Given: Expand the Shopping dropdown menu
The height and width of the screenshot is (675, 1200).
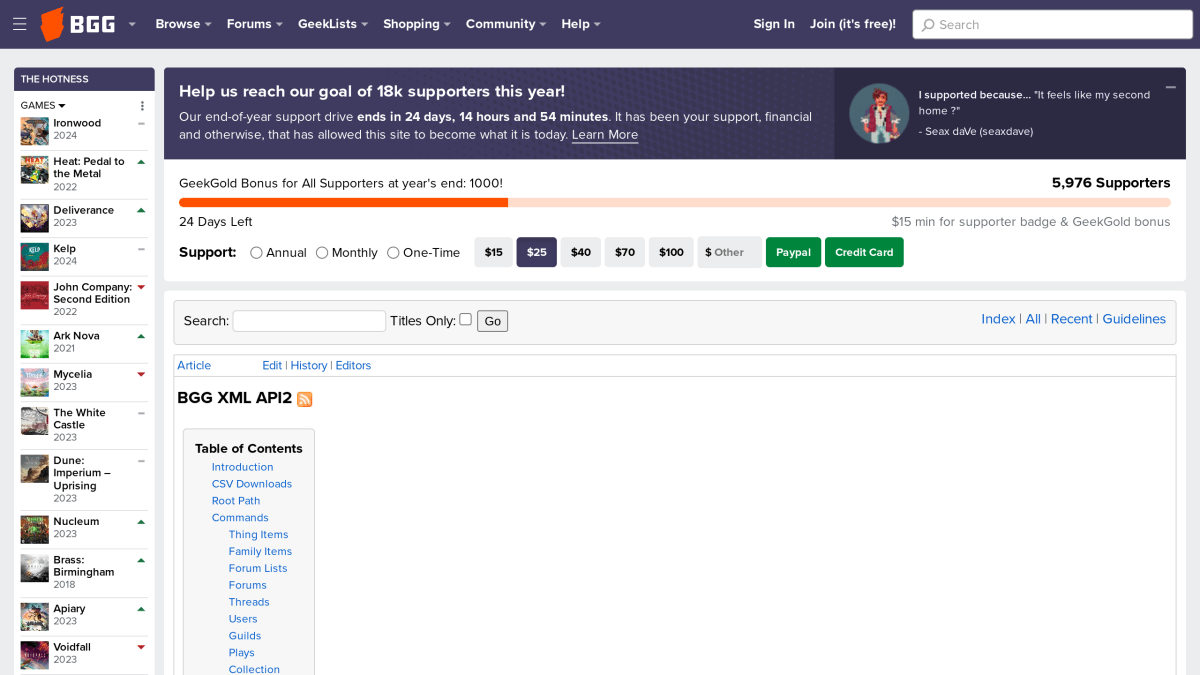Looking at the screenshot, I should [x=417, y=24].
